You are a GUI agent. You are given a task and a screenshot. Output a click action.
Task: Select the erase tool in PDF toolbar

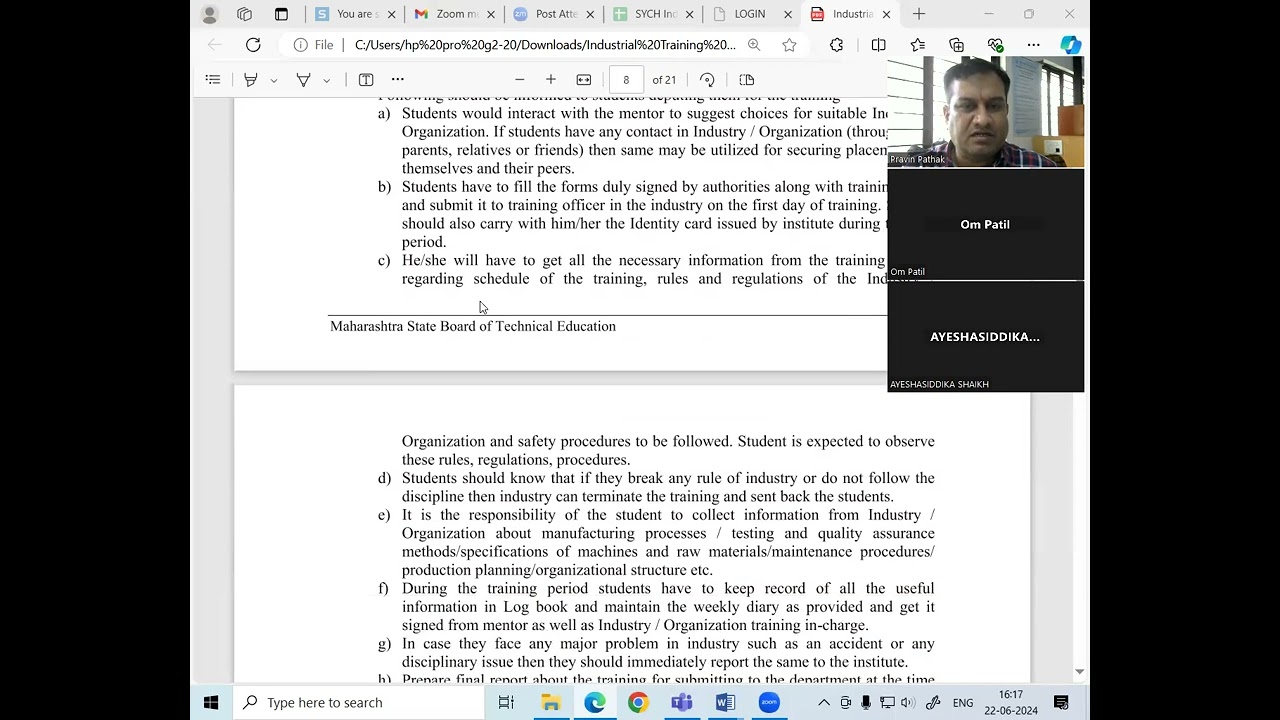303,80
